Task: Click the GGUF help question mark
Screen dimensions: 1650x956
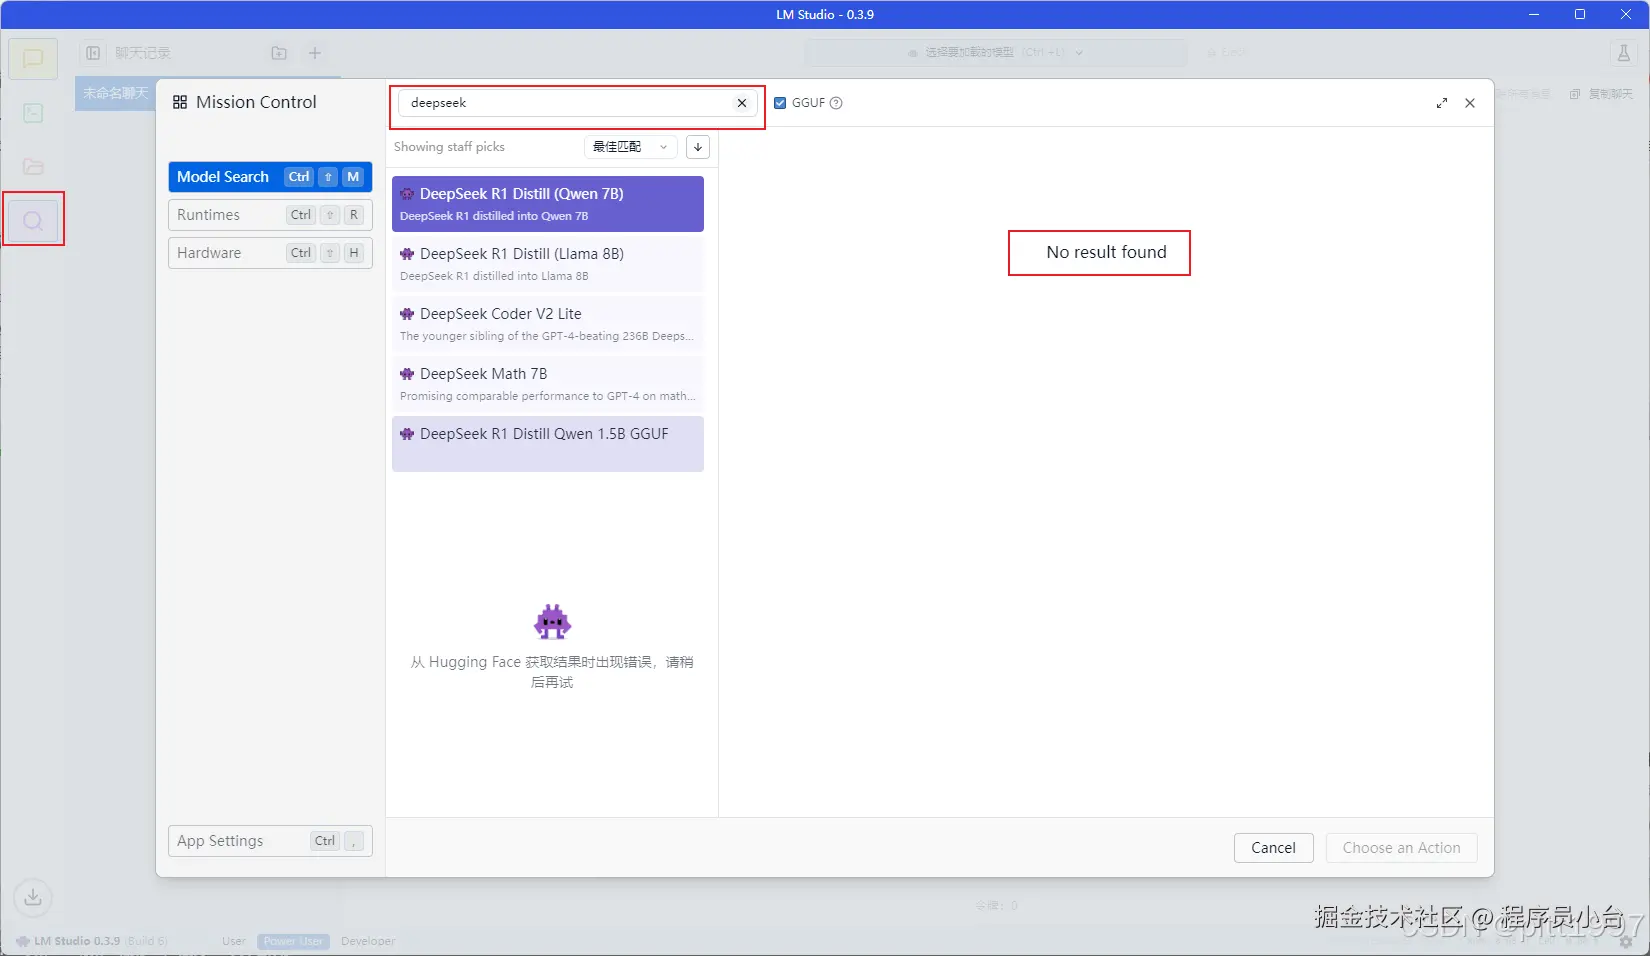Action: click(836, 103)
